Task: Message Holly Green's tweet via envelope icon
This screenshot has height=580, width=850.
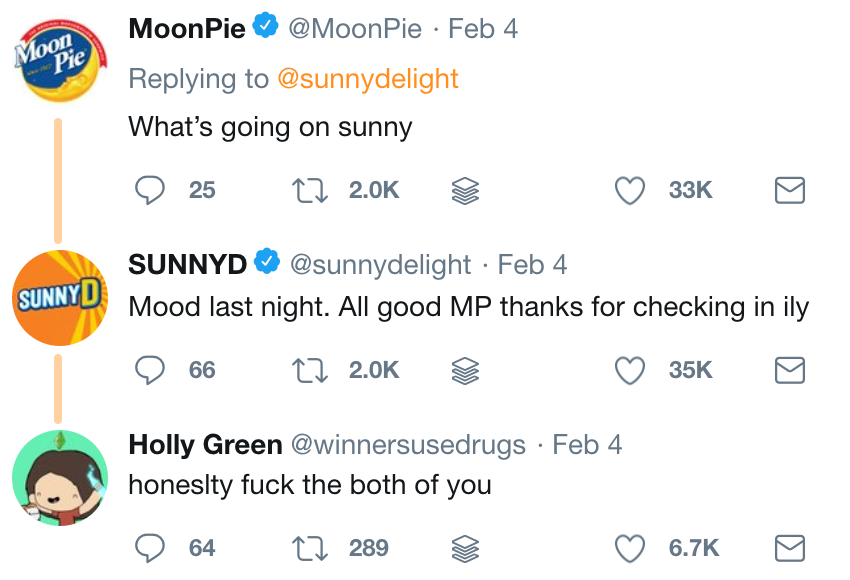Action: coord(790,548)
